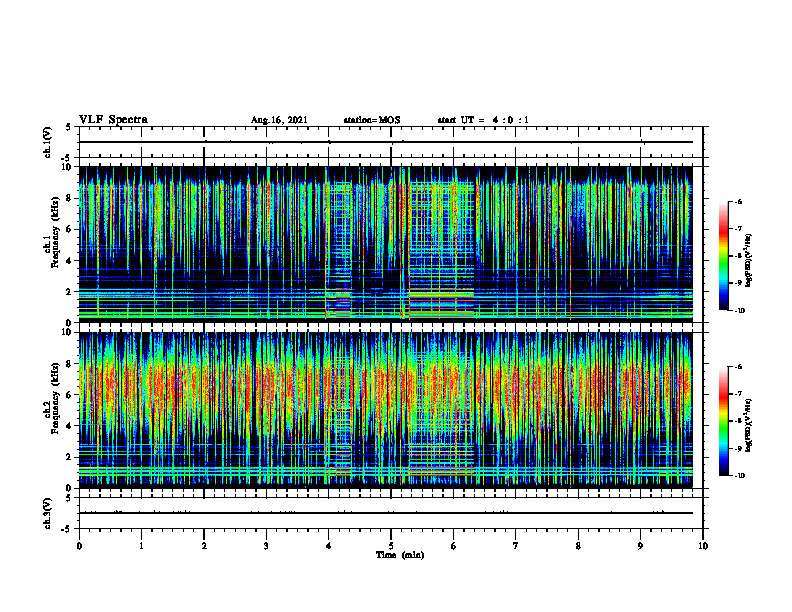Click time axis tick label "1"
This screenshot has height=612, width=792.
141,546
